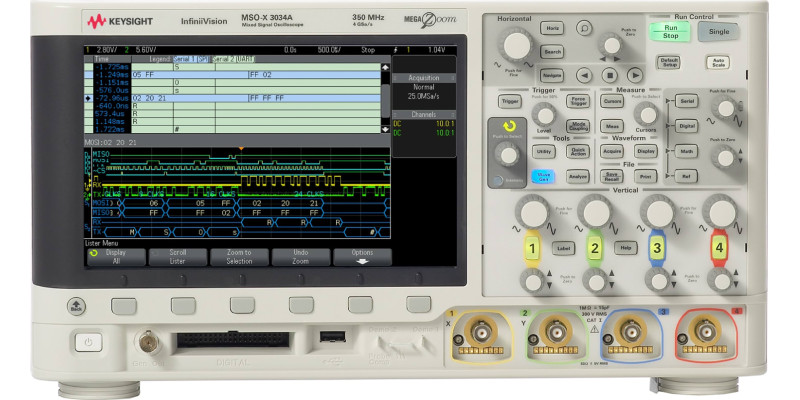Toggle the yellow channel 1 key

tap(532, 248)
